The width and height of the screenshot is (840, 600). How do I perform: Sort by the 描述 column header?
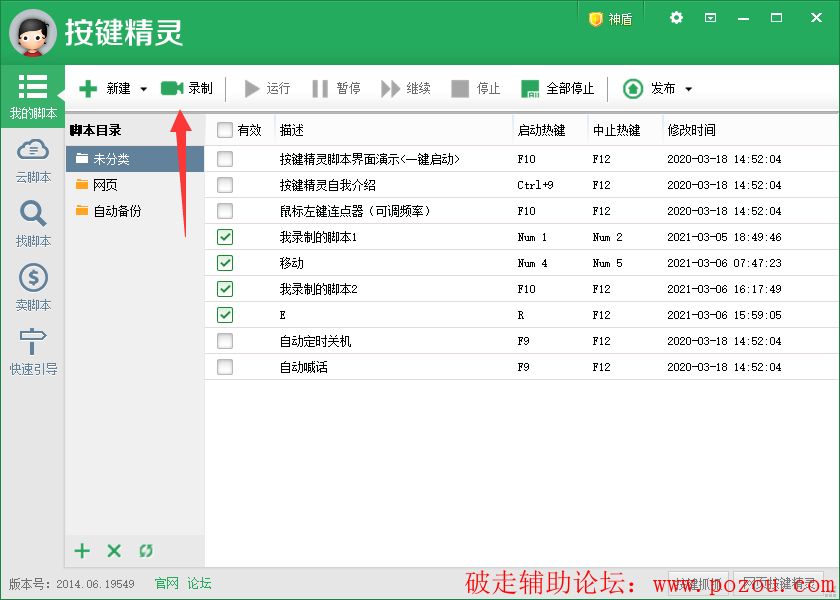394,130
